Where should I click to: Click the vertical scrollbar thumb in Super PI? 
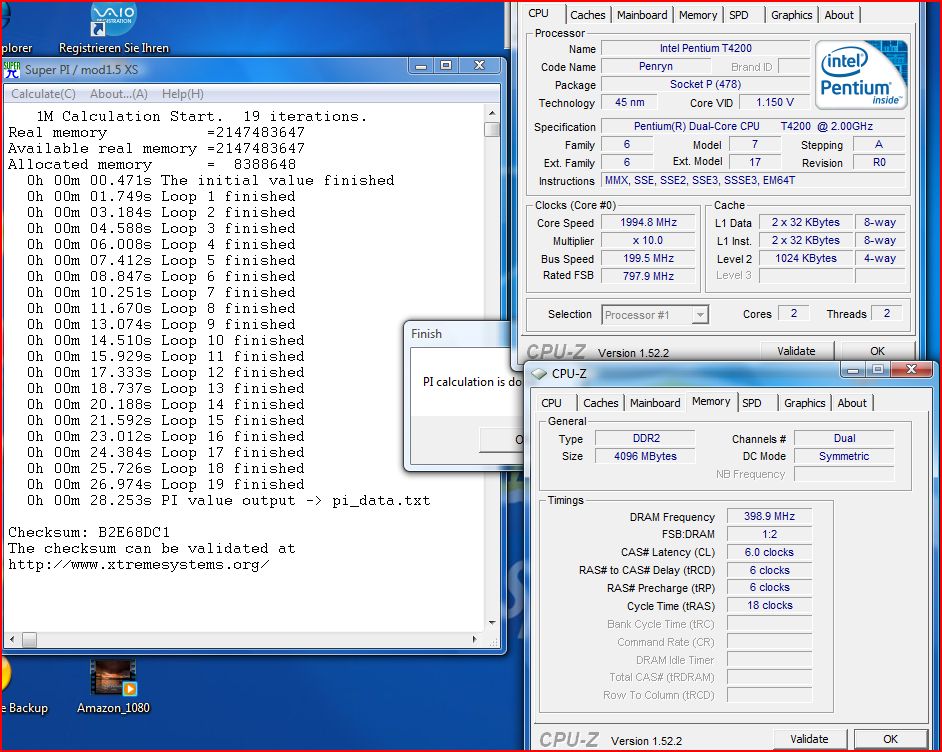pos(492,129)
